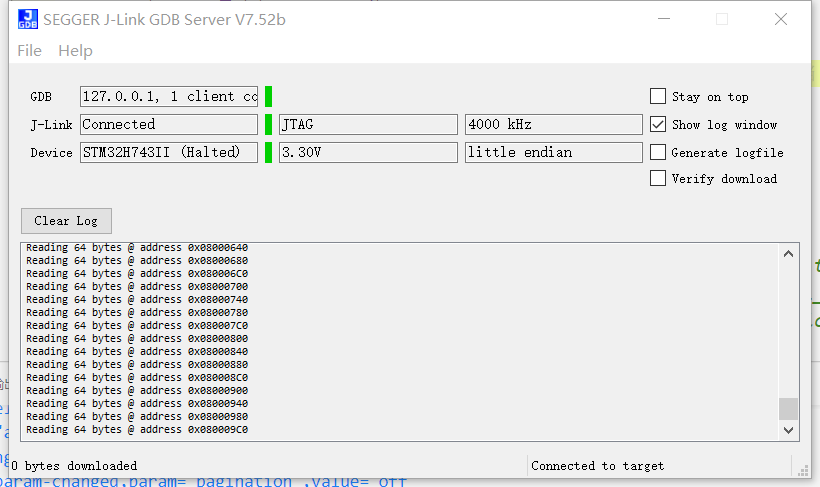Select log line with address 0x080006C0
The image size is (820, 487).
click(137, 274)
